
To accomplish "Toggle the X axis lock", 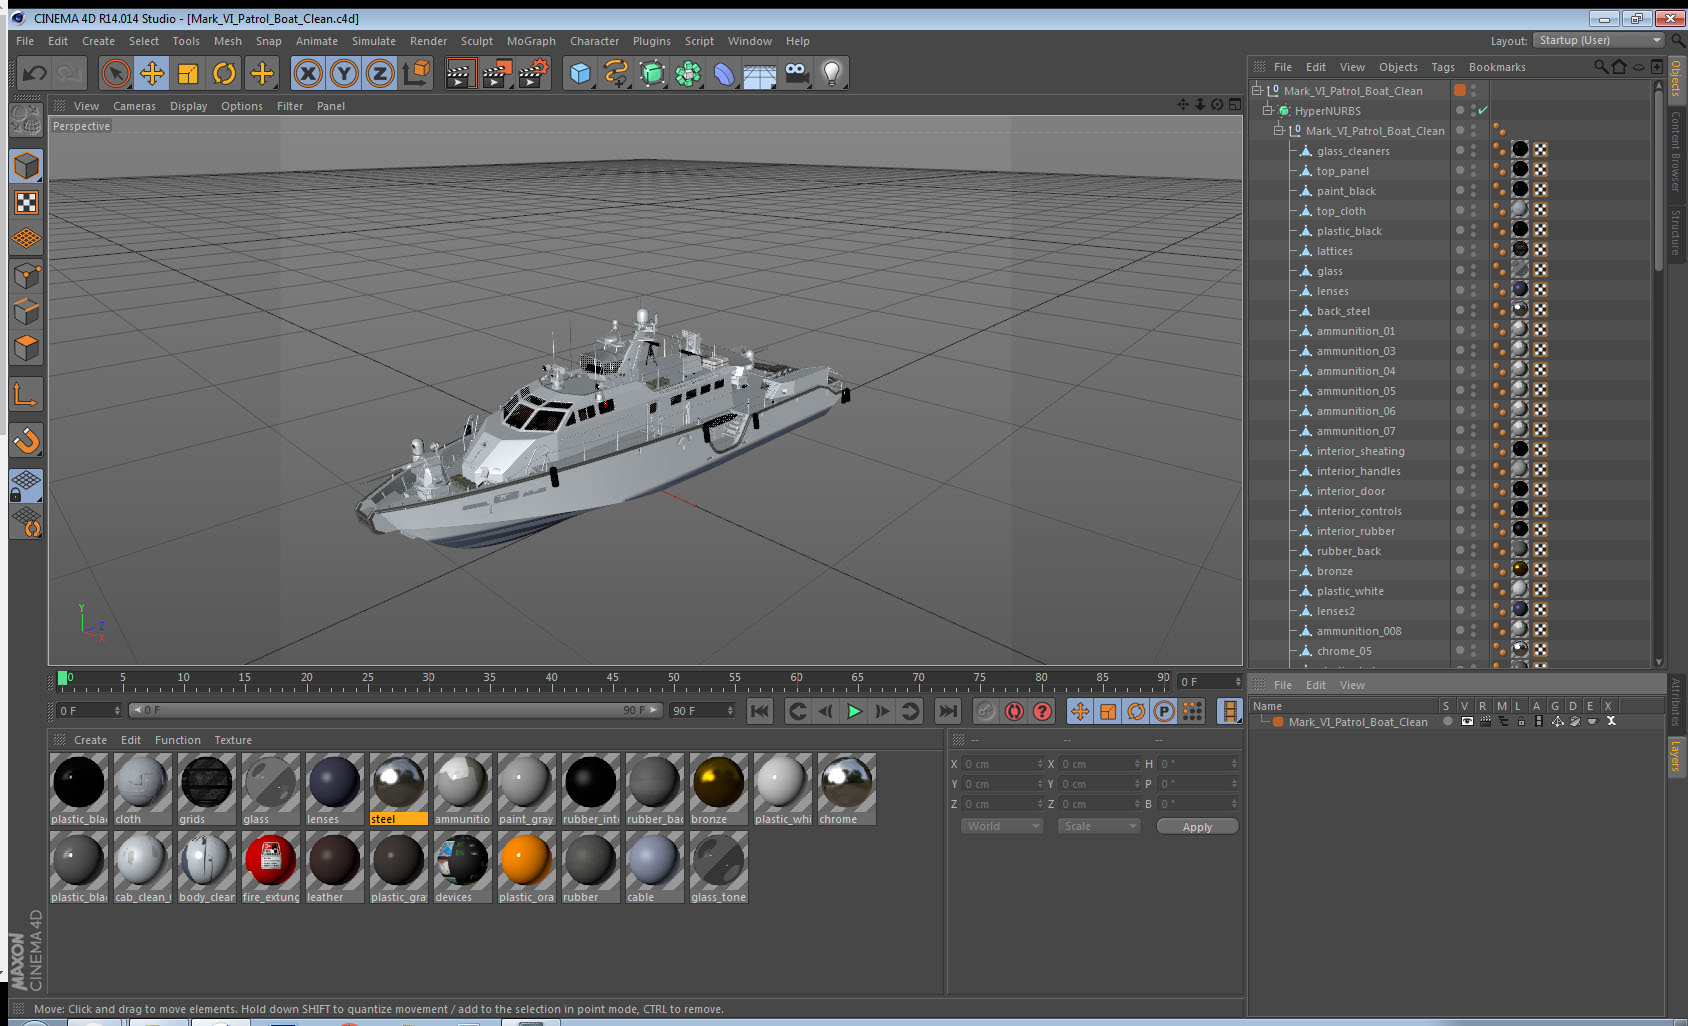I will click(x=308, y=73).
